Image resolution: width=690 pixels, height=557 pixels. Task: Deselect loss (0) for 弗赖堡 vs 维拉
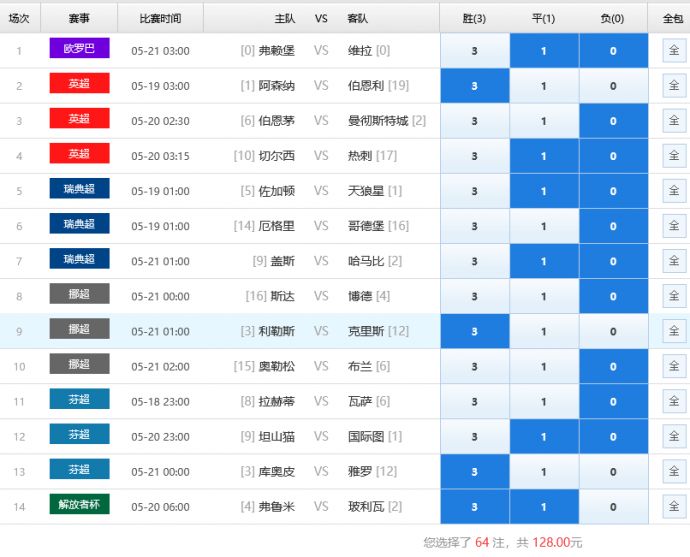coord(613,51)
